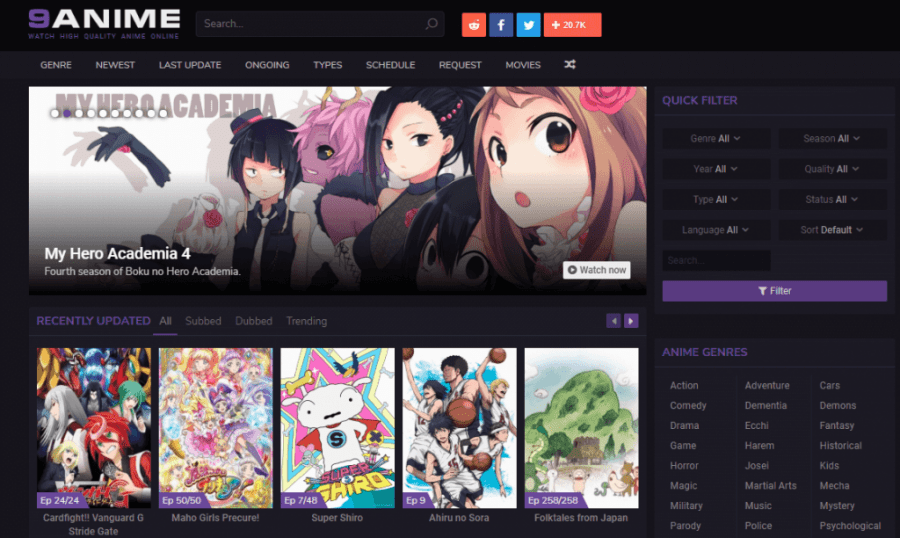Switch to the Subbed tab
Image resolution: width=900 pixels, height=538 pixels.
pos(203,321)
